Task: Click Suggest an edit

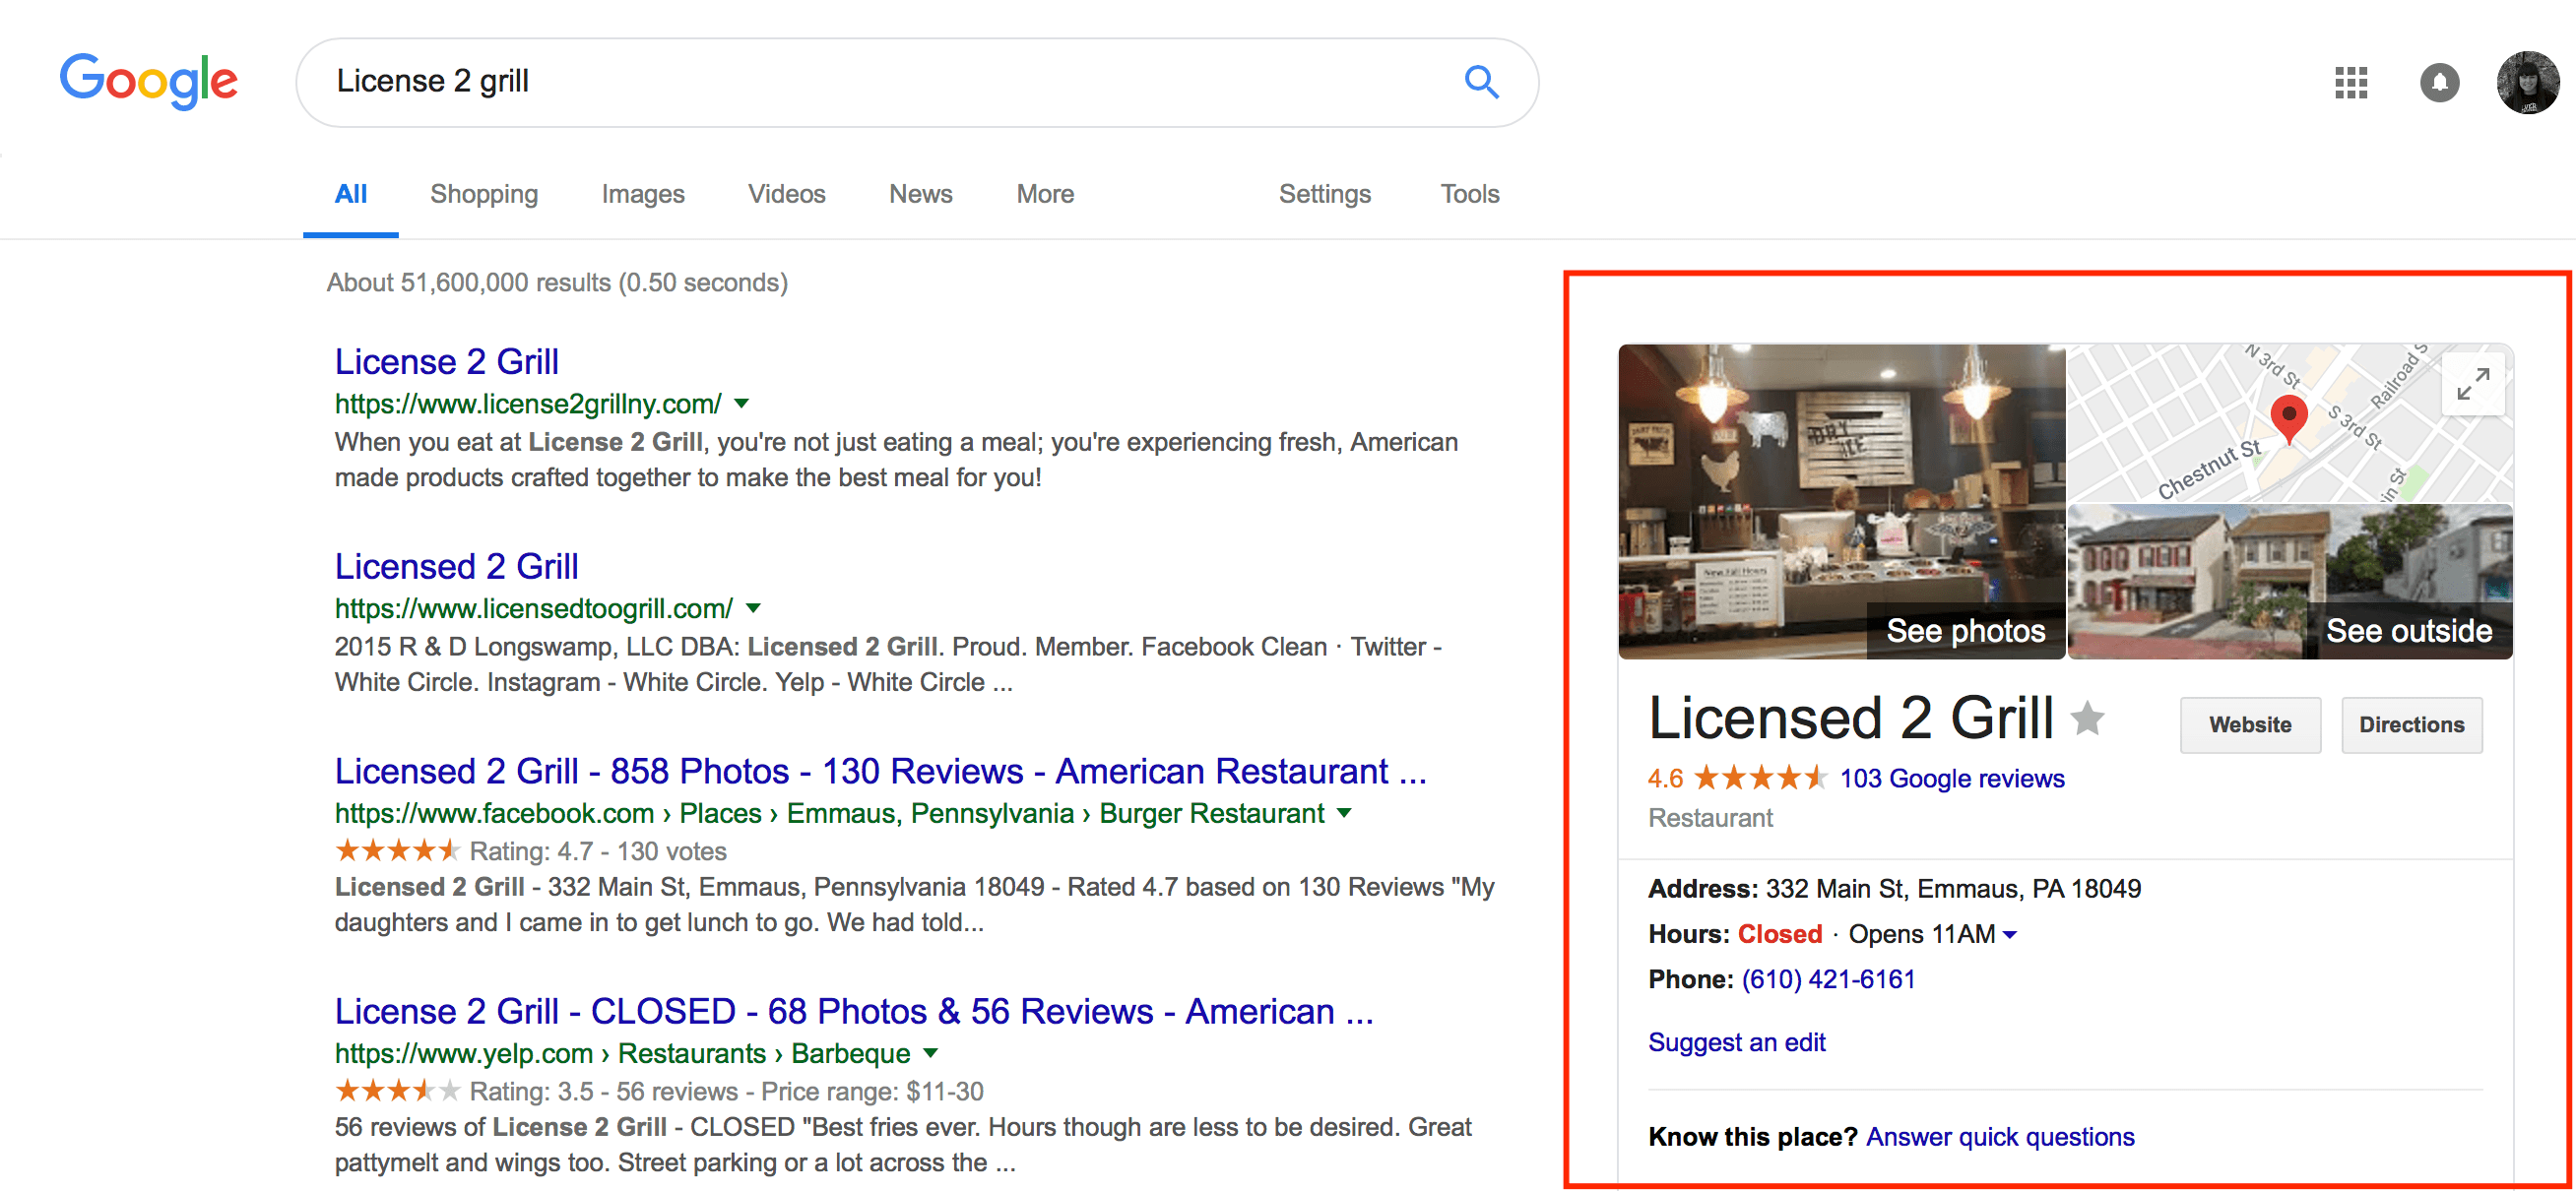Action: coord(1736,1042)
